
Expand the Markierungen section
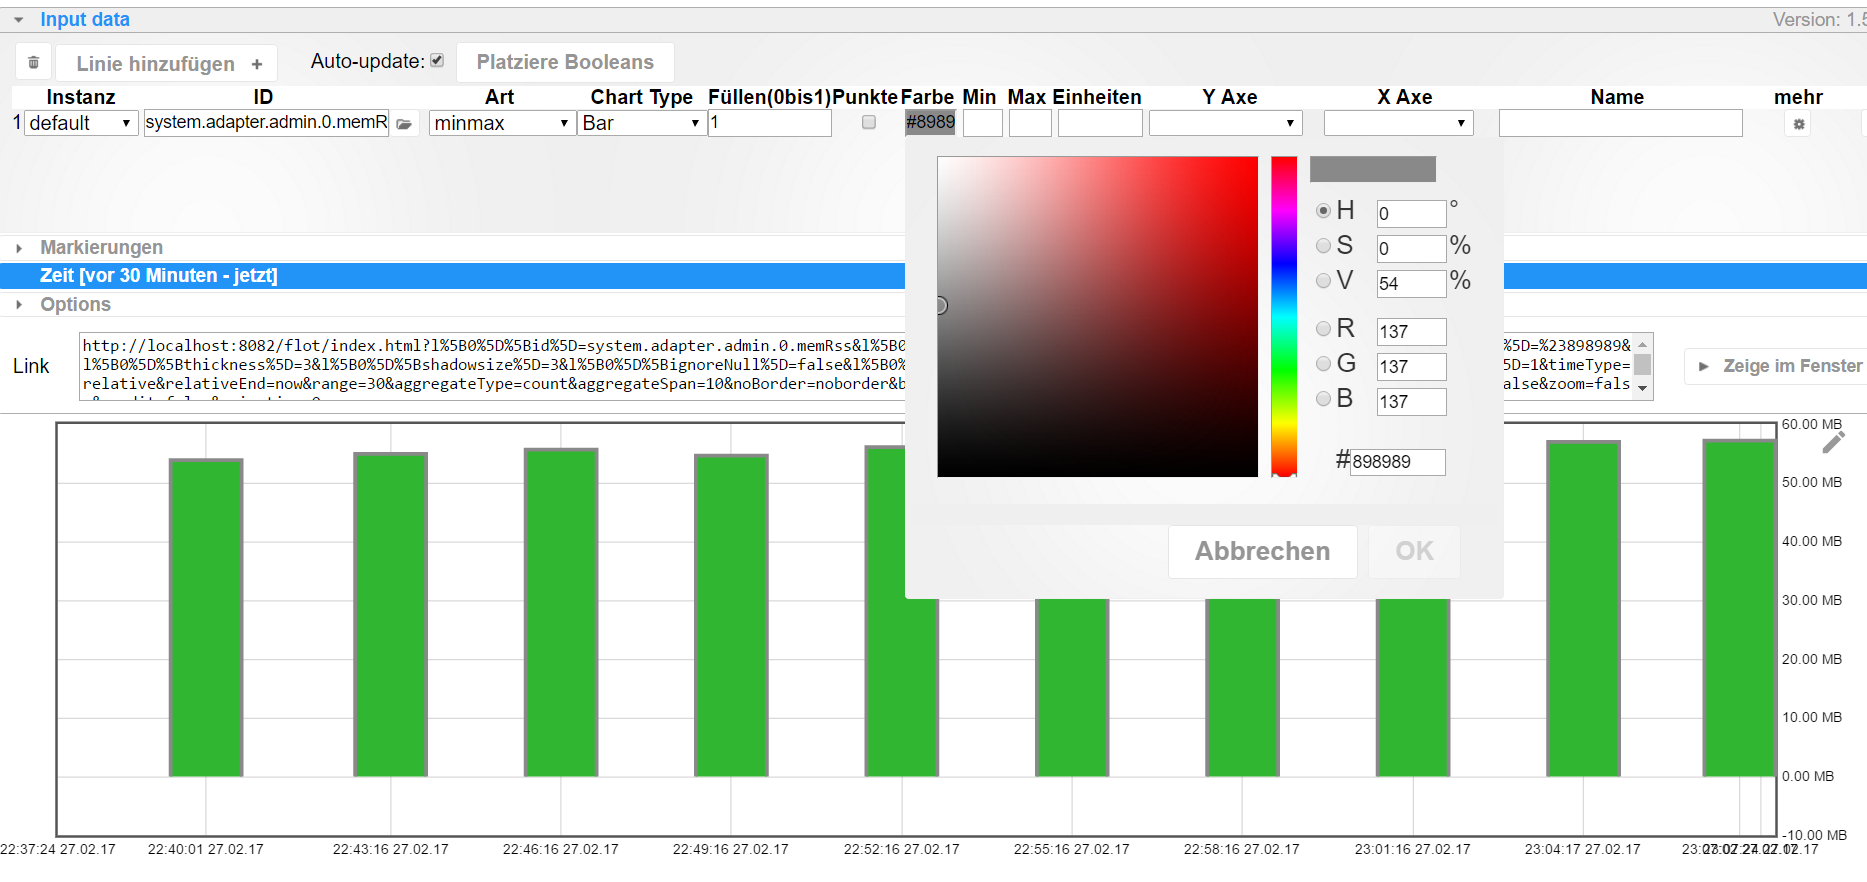[101, 247]
